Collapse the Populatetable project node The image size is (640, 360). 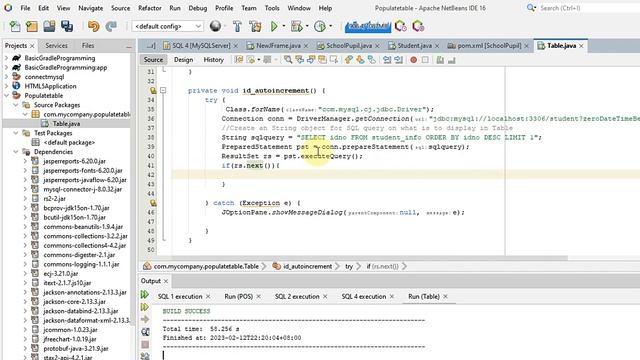click(7, 96)
